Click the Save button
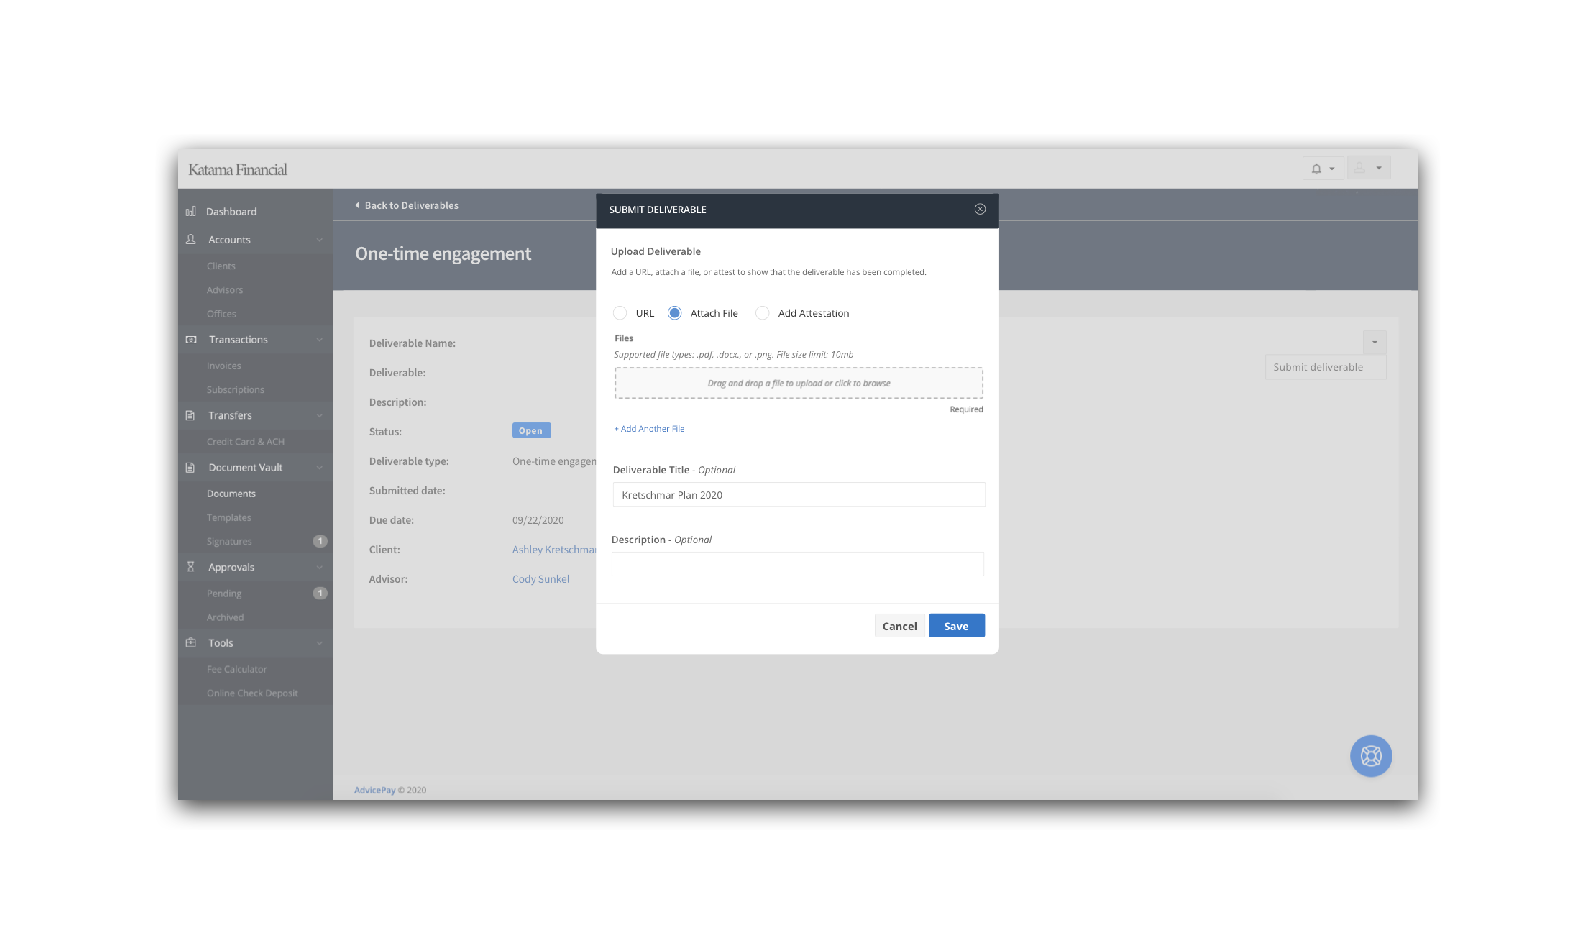Image resolution: width=1596 pixels, height=950 pixels. coord(957,626)
